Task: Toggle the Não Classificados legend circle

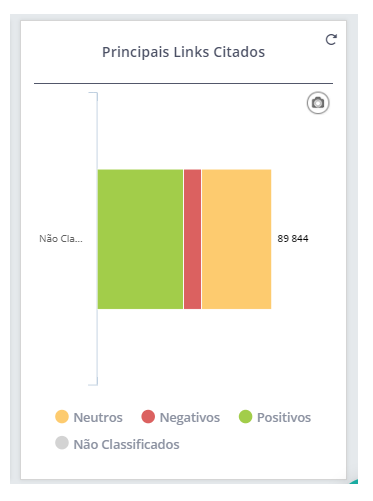Action: tap(62, 443)
